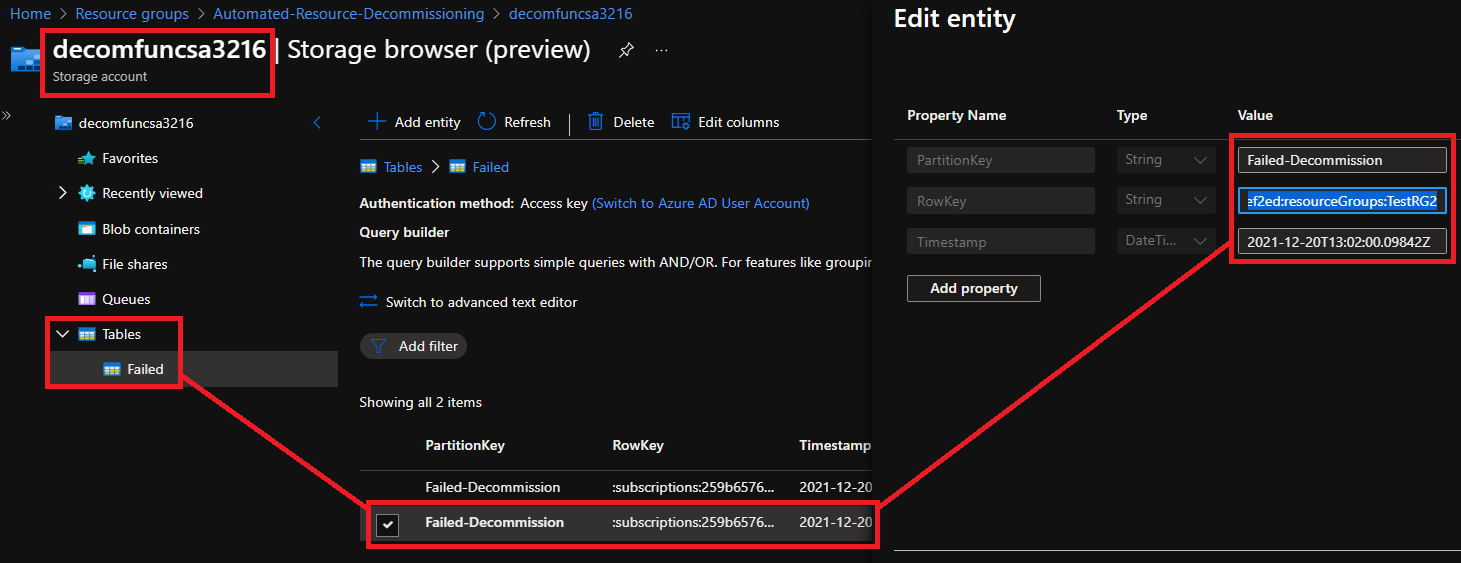1461x563 pixels.
Task: Open the Timestamp DateTime type dropdown
Action: click(x=1166, y=242)
